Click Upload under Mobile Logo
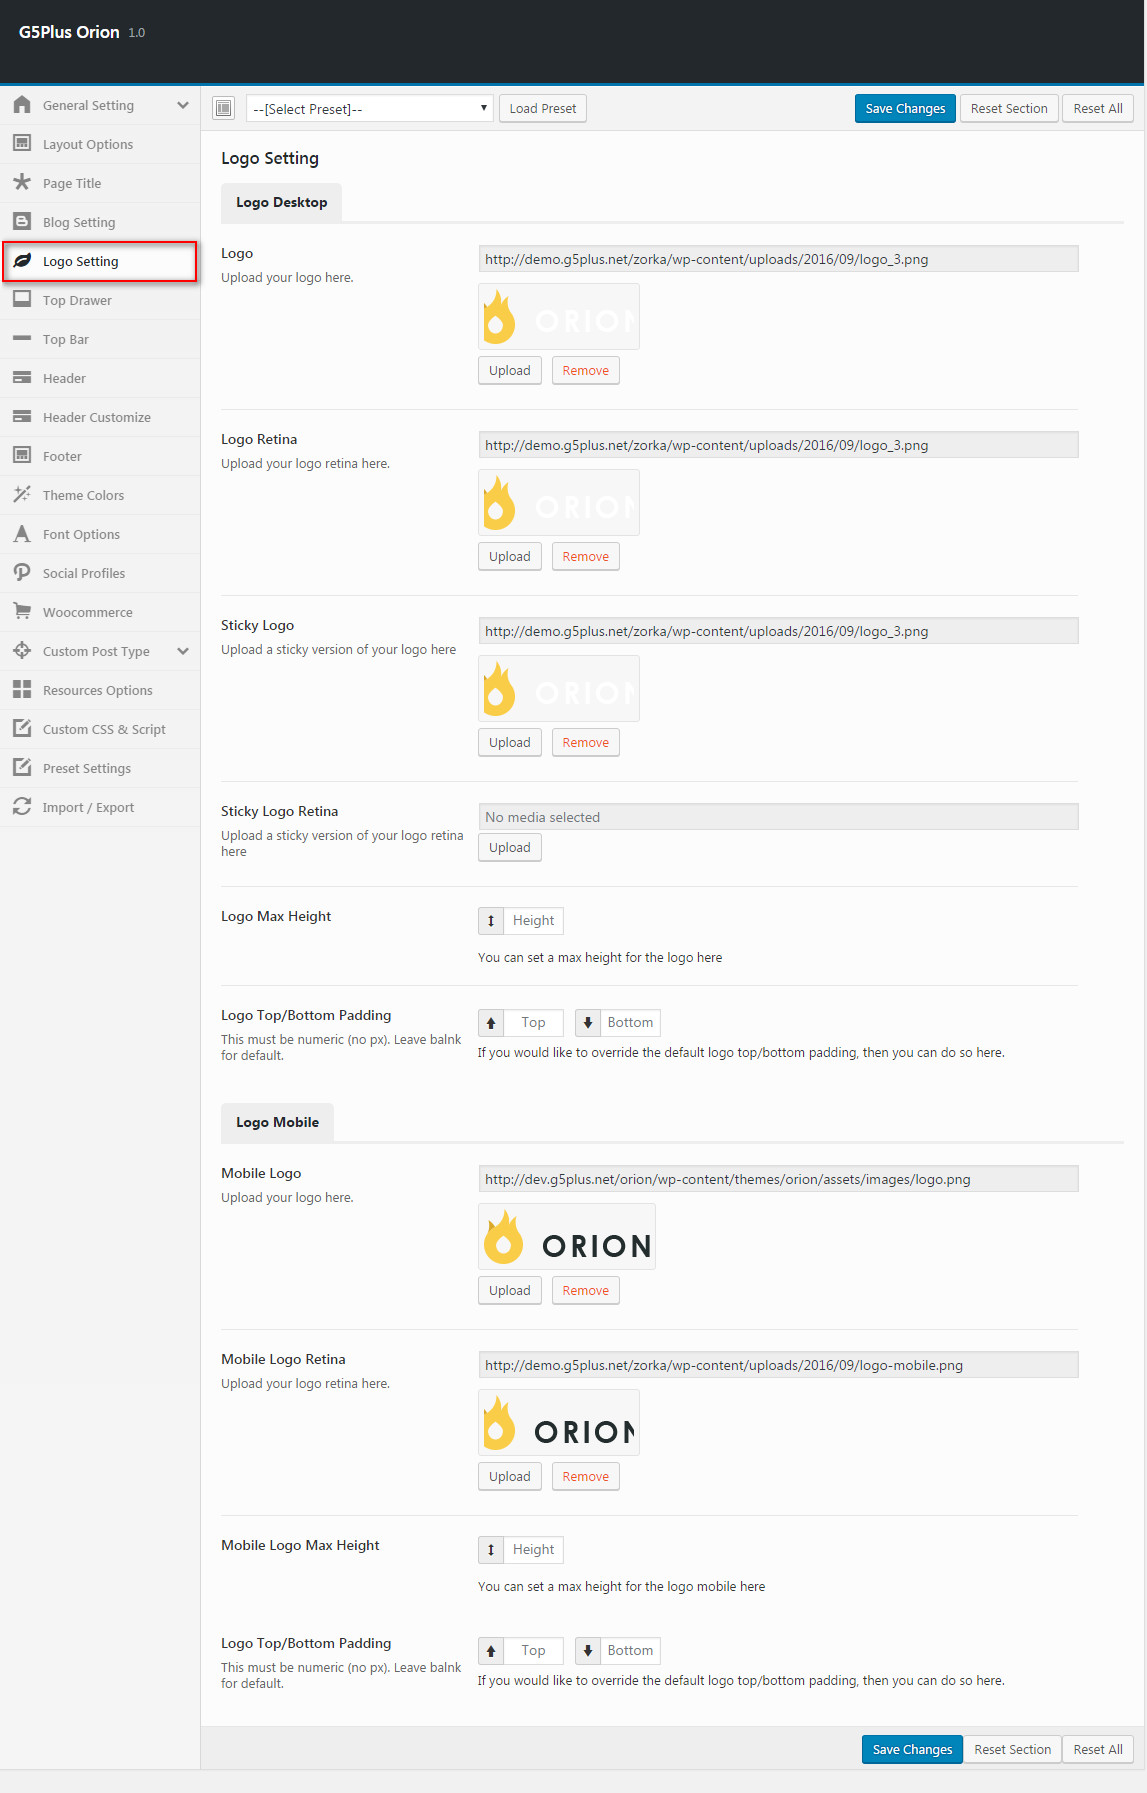This screenshot has width=1147, height=1793. coord(510,1290)
